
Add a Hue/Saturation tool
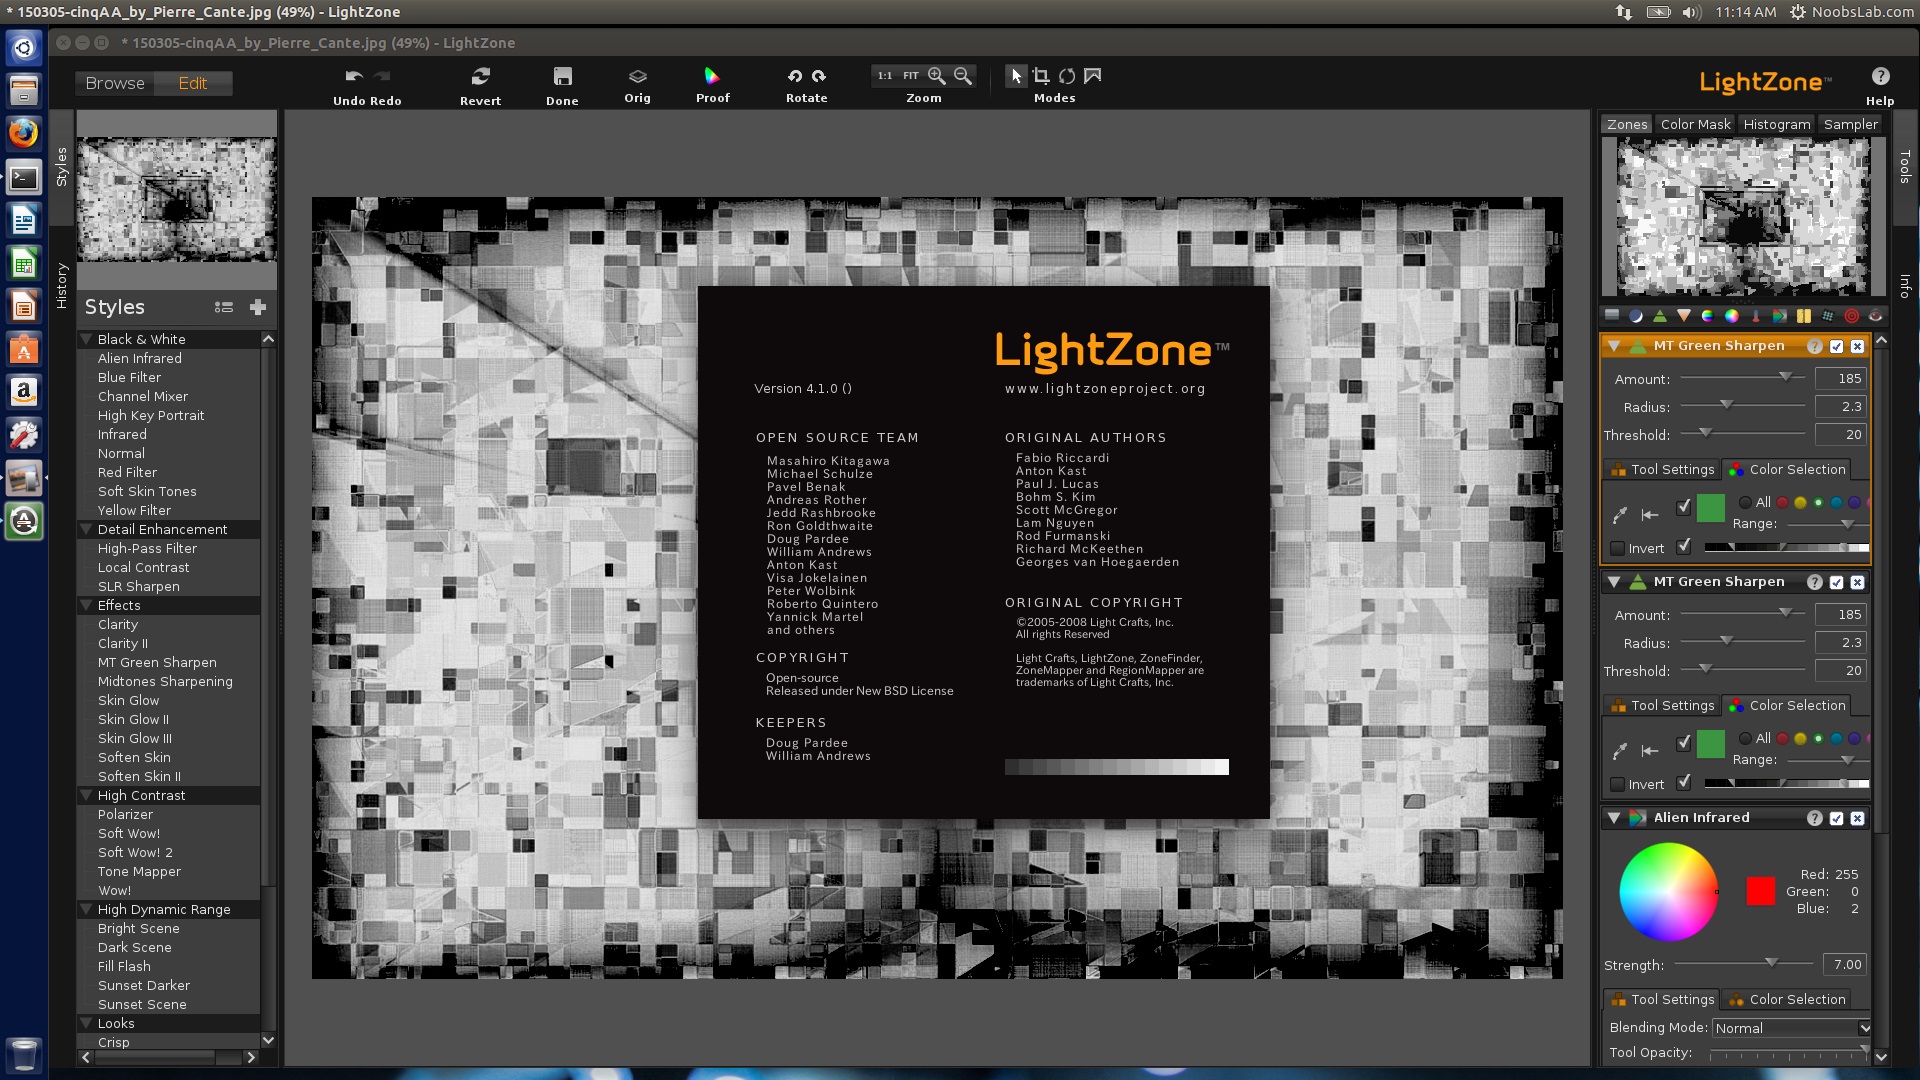coord(1708,316)
